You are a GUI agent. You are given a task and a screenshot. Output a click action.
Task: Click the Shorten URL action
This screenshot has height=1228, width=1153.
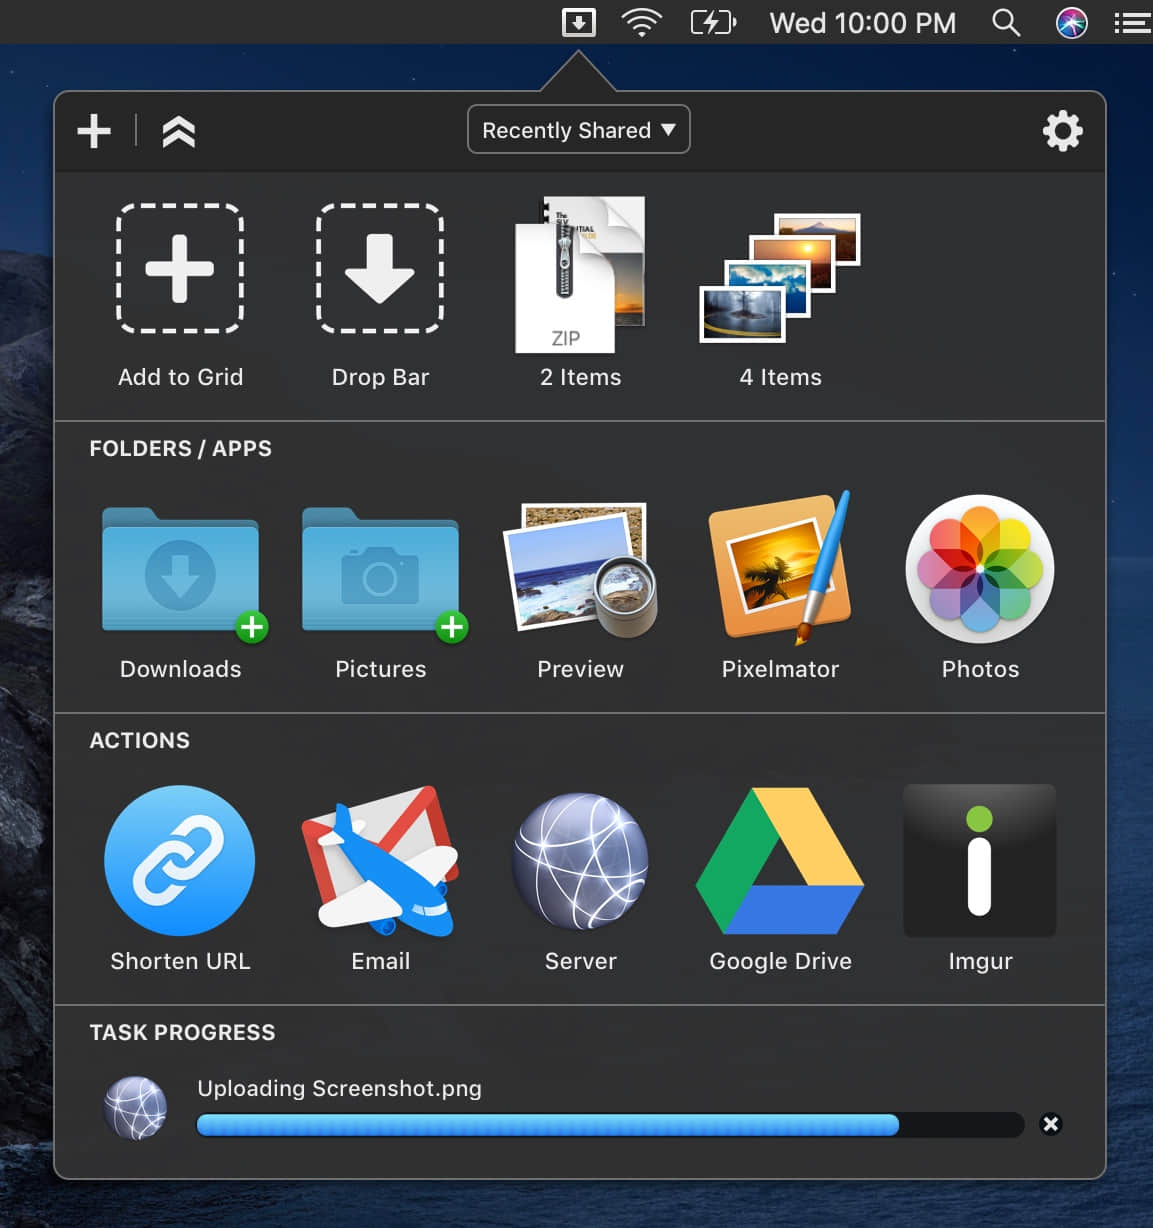180,860
